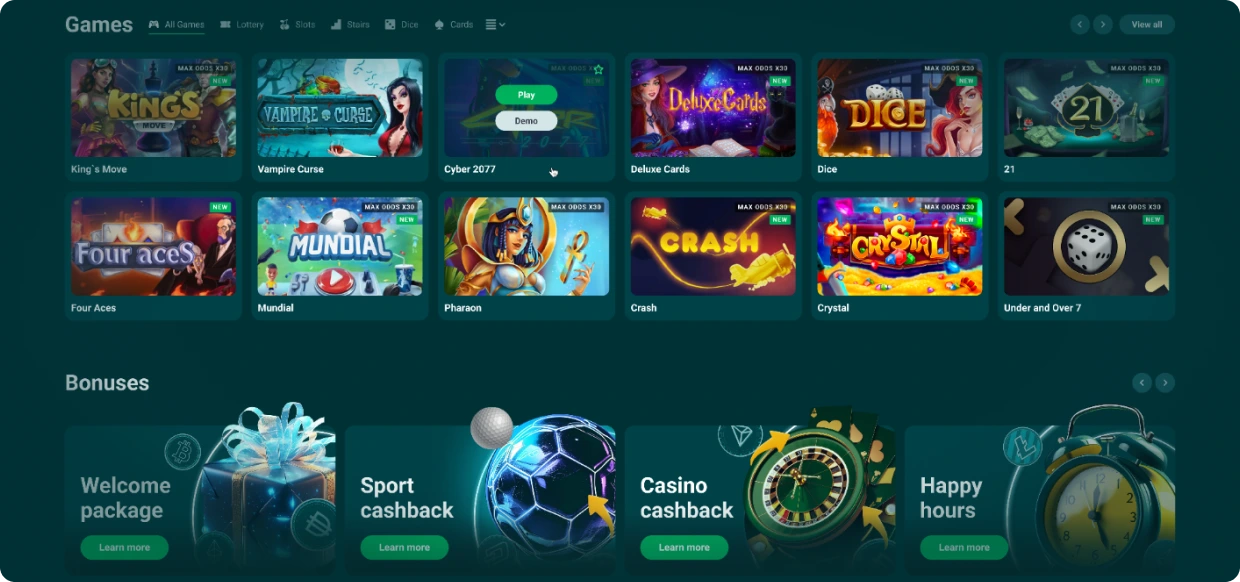Screen dimensions: 1240x582
Task: Show next bonuses with right arrow
Action: pos(1165,382)
